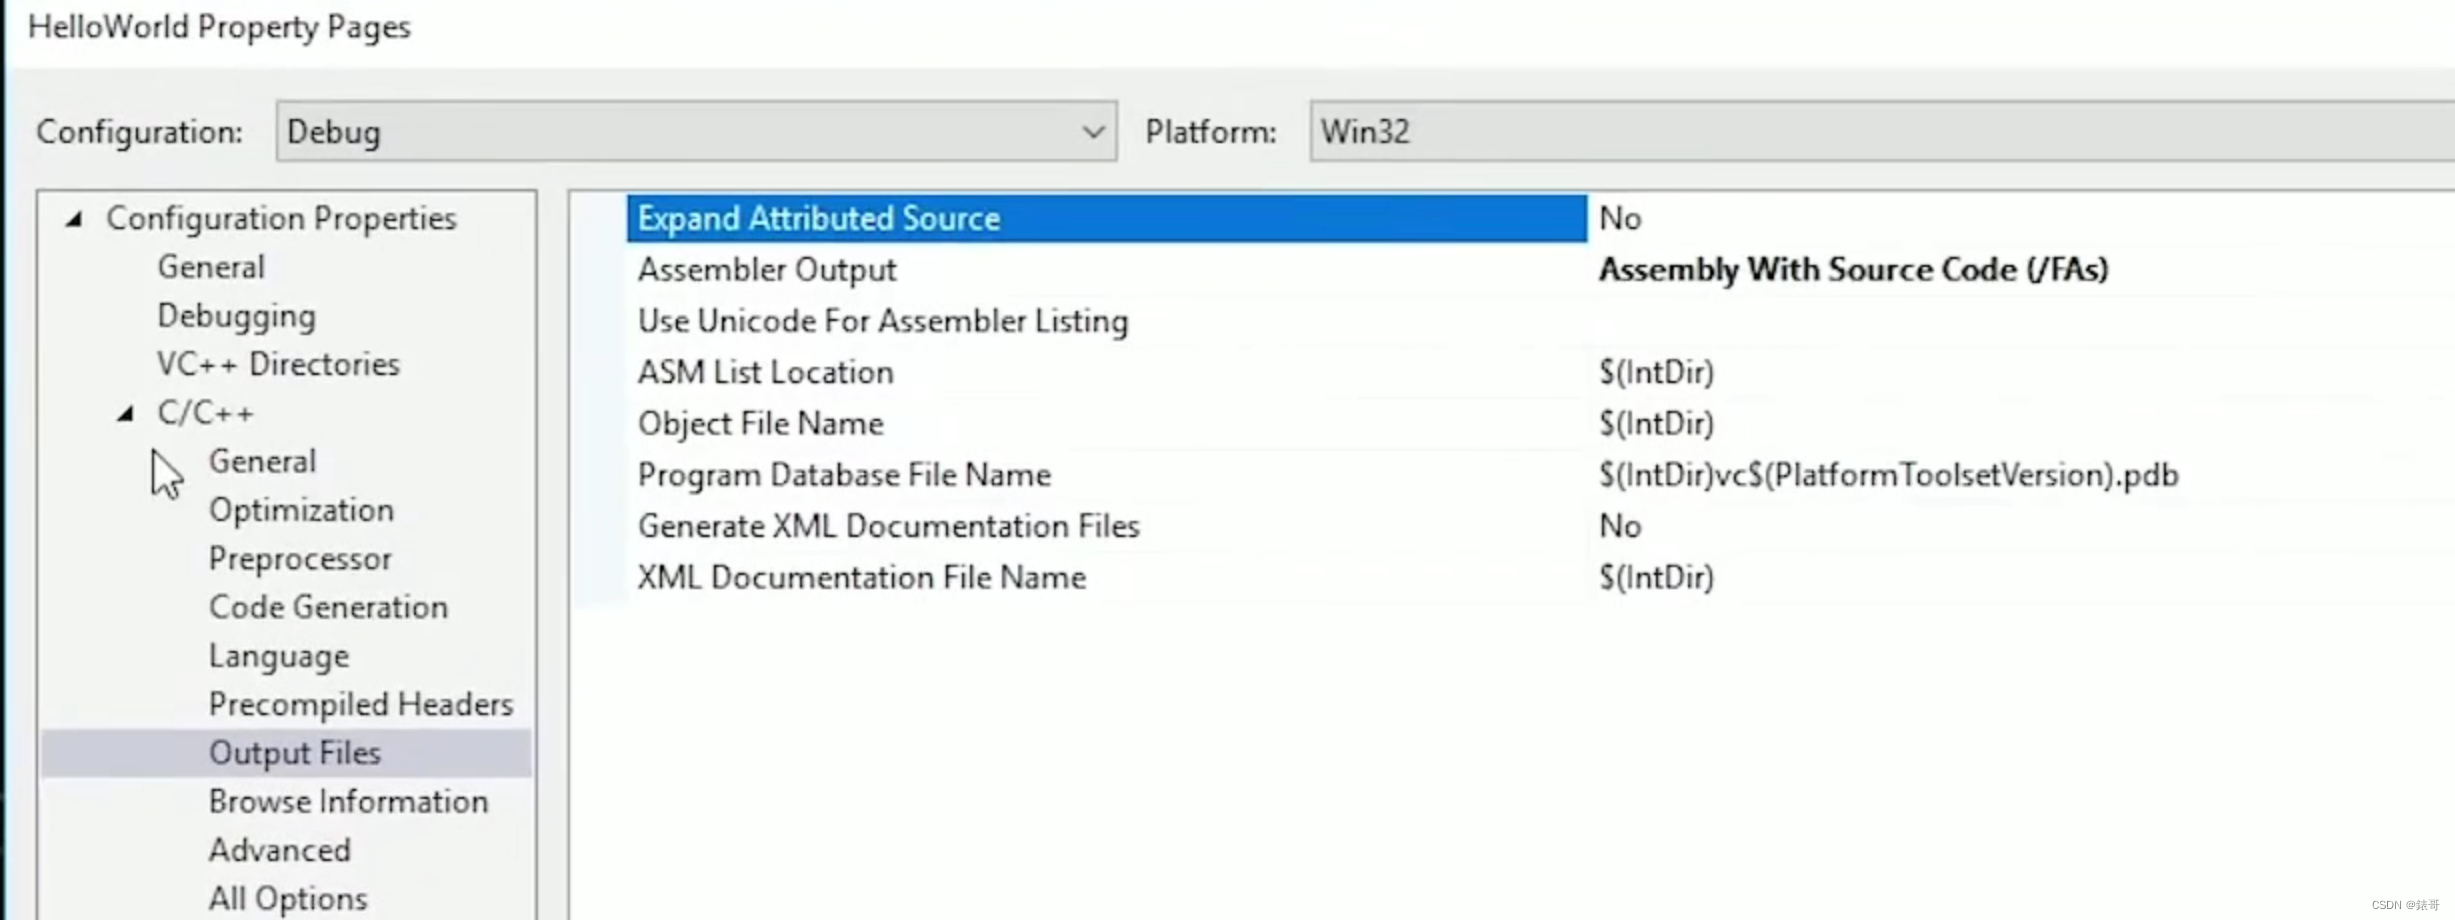Image resolution: width=2455 pixels, height=920 pixels.
Task: Click the No value for Expand Attributed Source
Action: 1620,218
